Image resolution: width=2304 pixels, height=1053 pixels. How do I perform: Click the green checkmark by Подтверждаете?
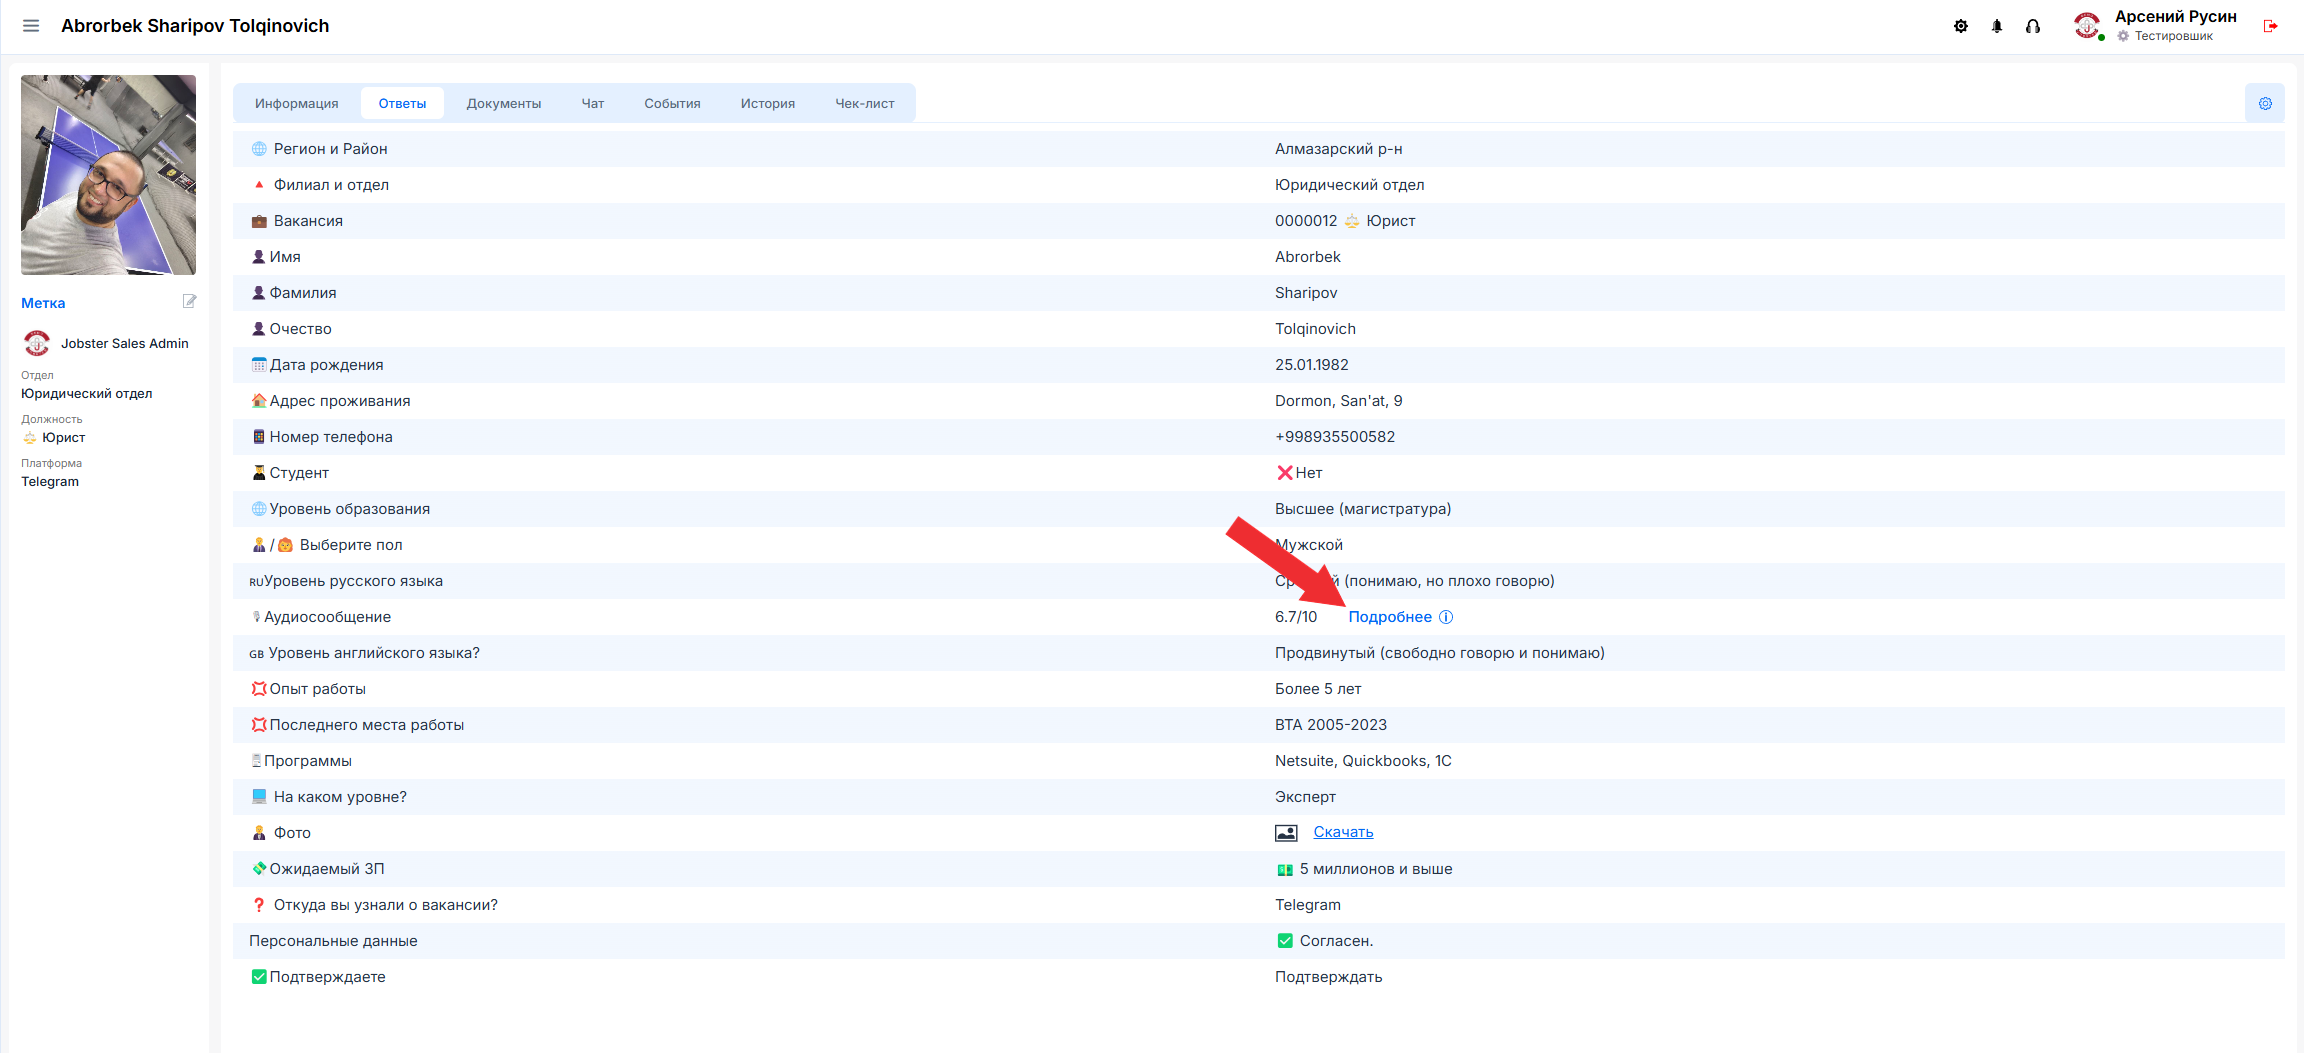(x=259, y=977)
